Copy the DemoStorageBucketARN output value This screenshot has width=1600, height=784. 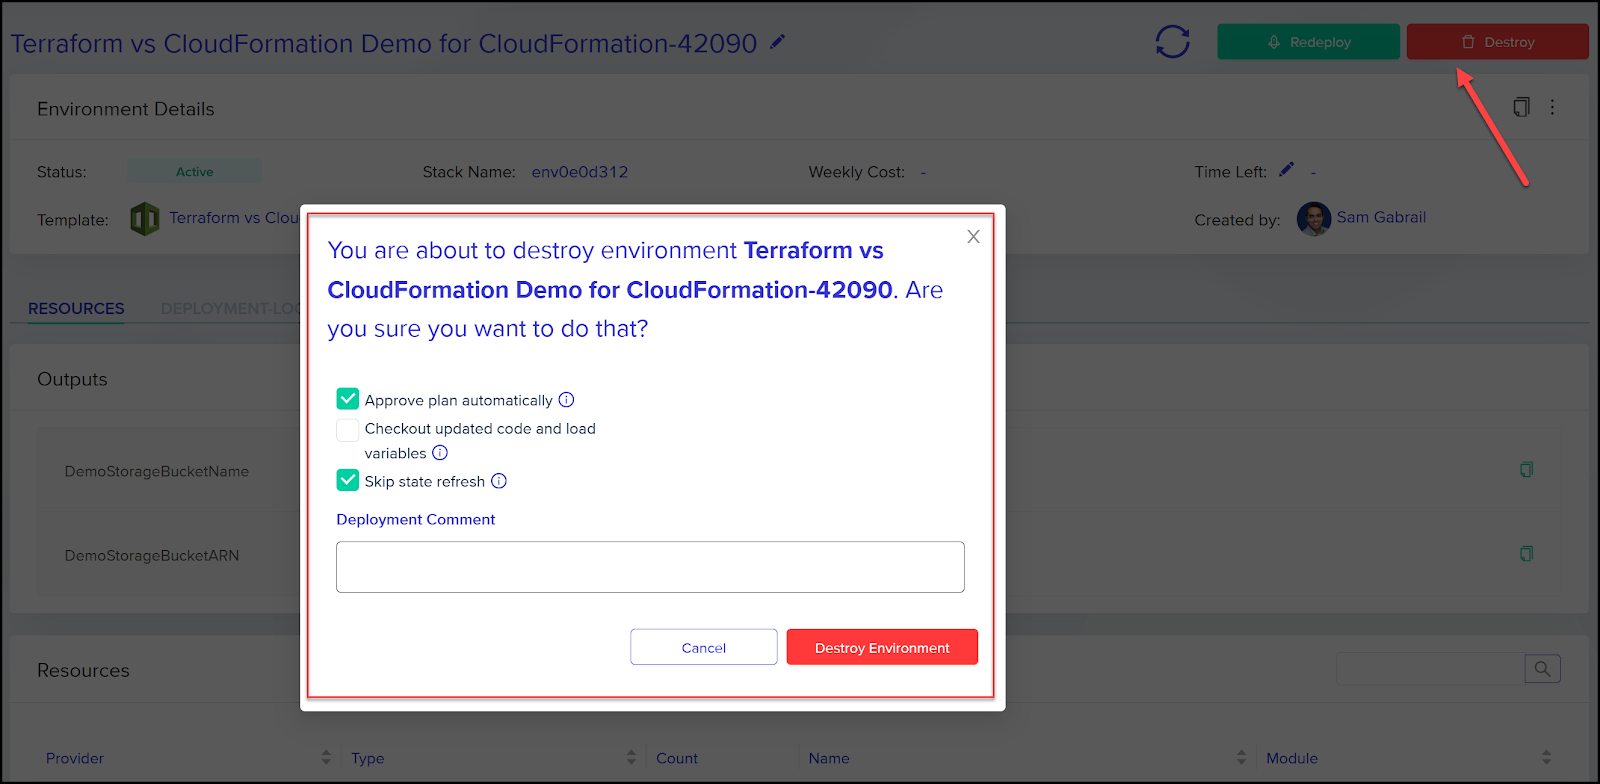1526,554
